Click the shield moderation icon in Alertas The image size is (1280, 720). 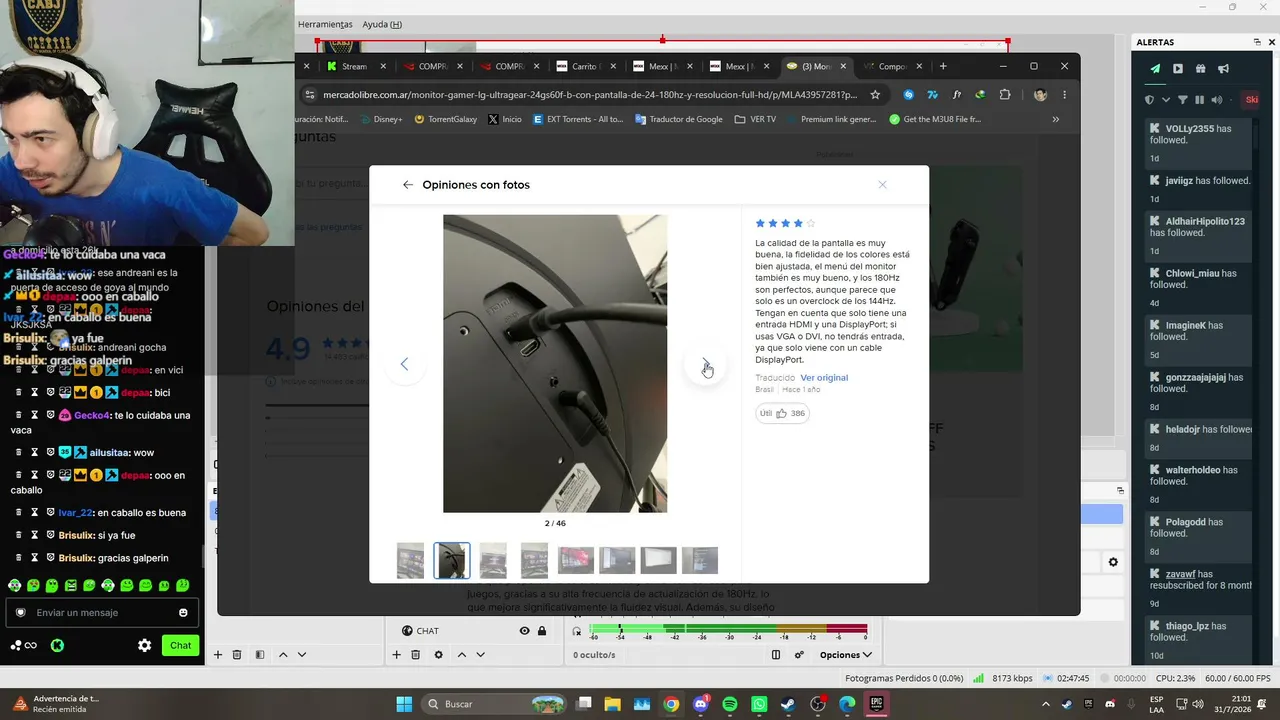(1150, 100)
